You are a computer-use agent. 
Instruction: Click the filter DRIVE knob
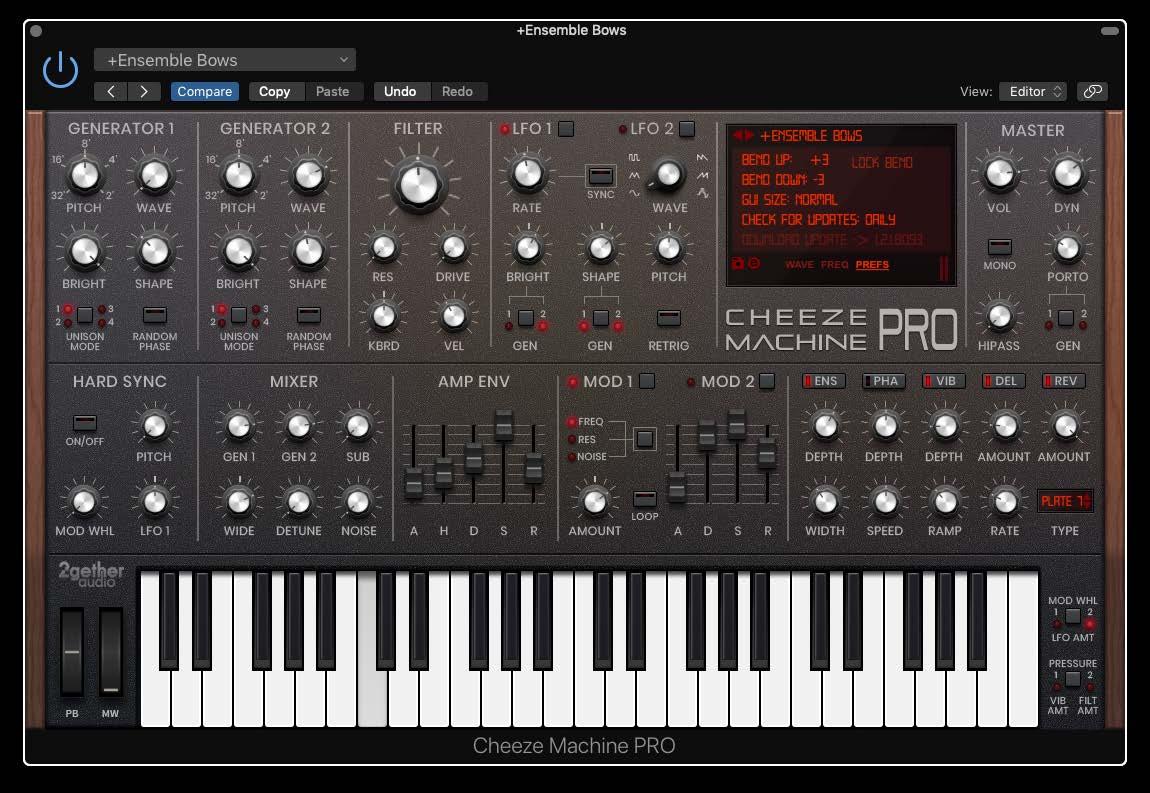pos(453,248)
